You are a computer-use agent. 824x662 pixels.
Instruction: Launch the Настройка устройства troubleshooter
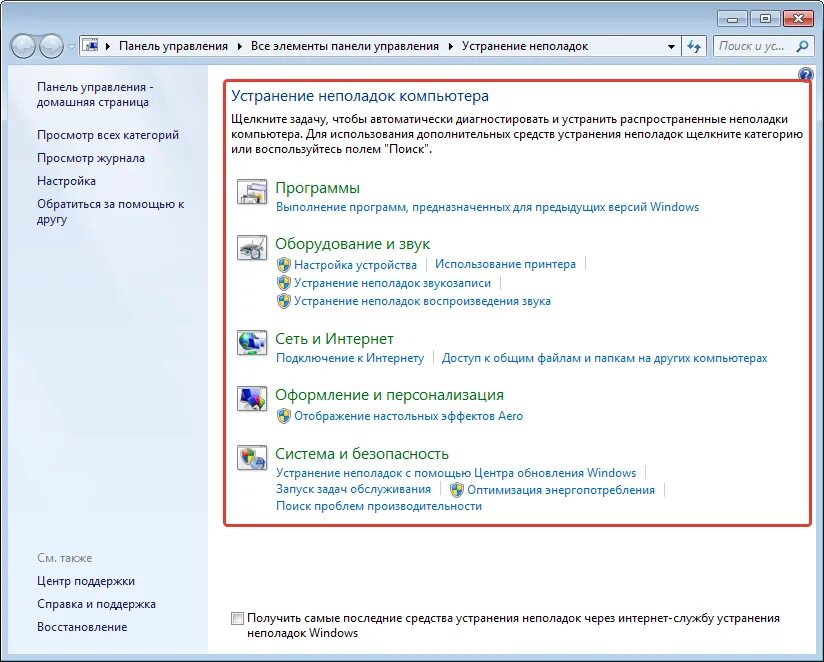tap(355, 265)
